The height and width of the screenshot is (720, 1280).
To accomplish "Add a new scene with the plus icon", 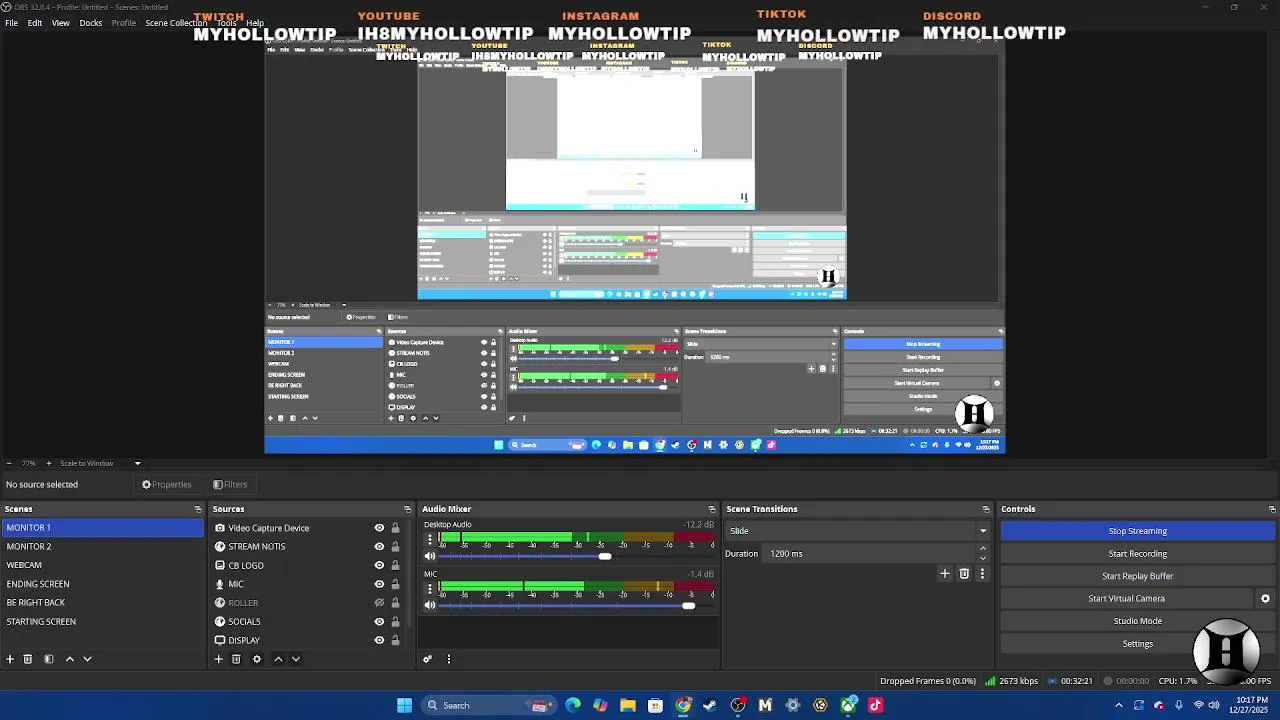I will [x=10, y=659].
